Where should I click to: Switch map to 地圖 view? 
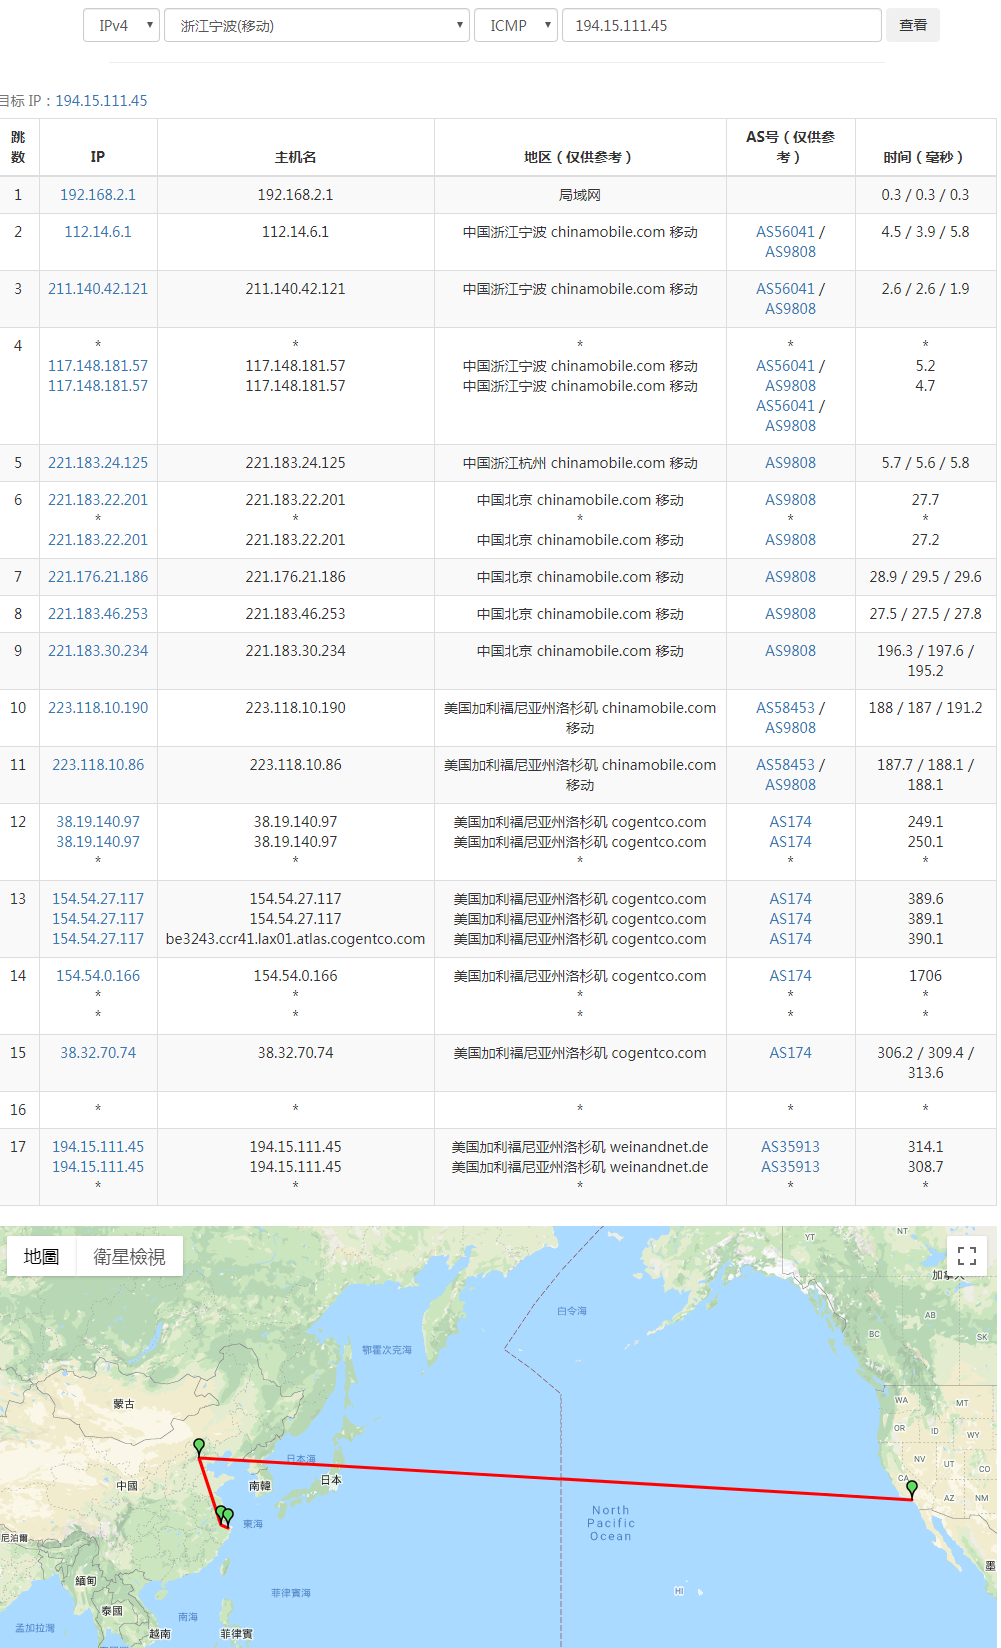coord(42,1256)
